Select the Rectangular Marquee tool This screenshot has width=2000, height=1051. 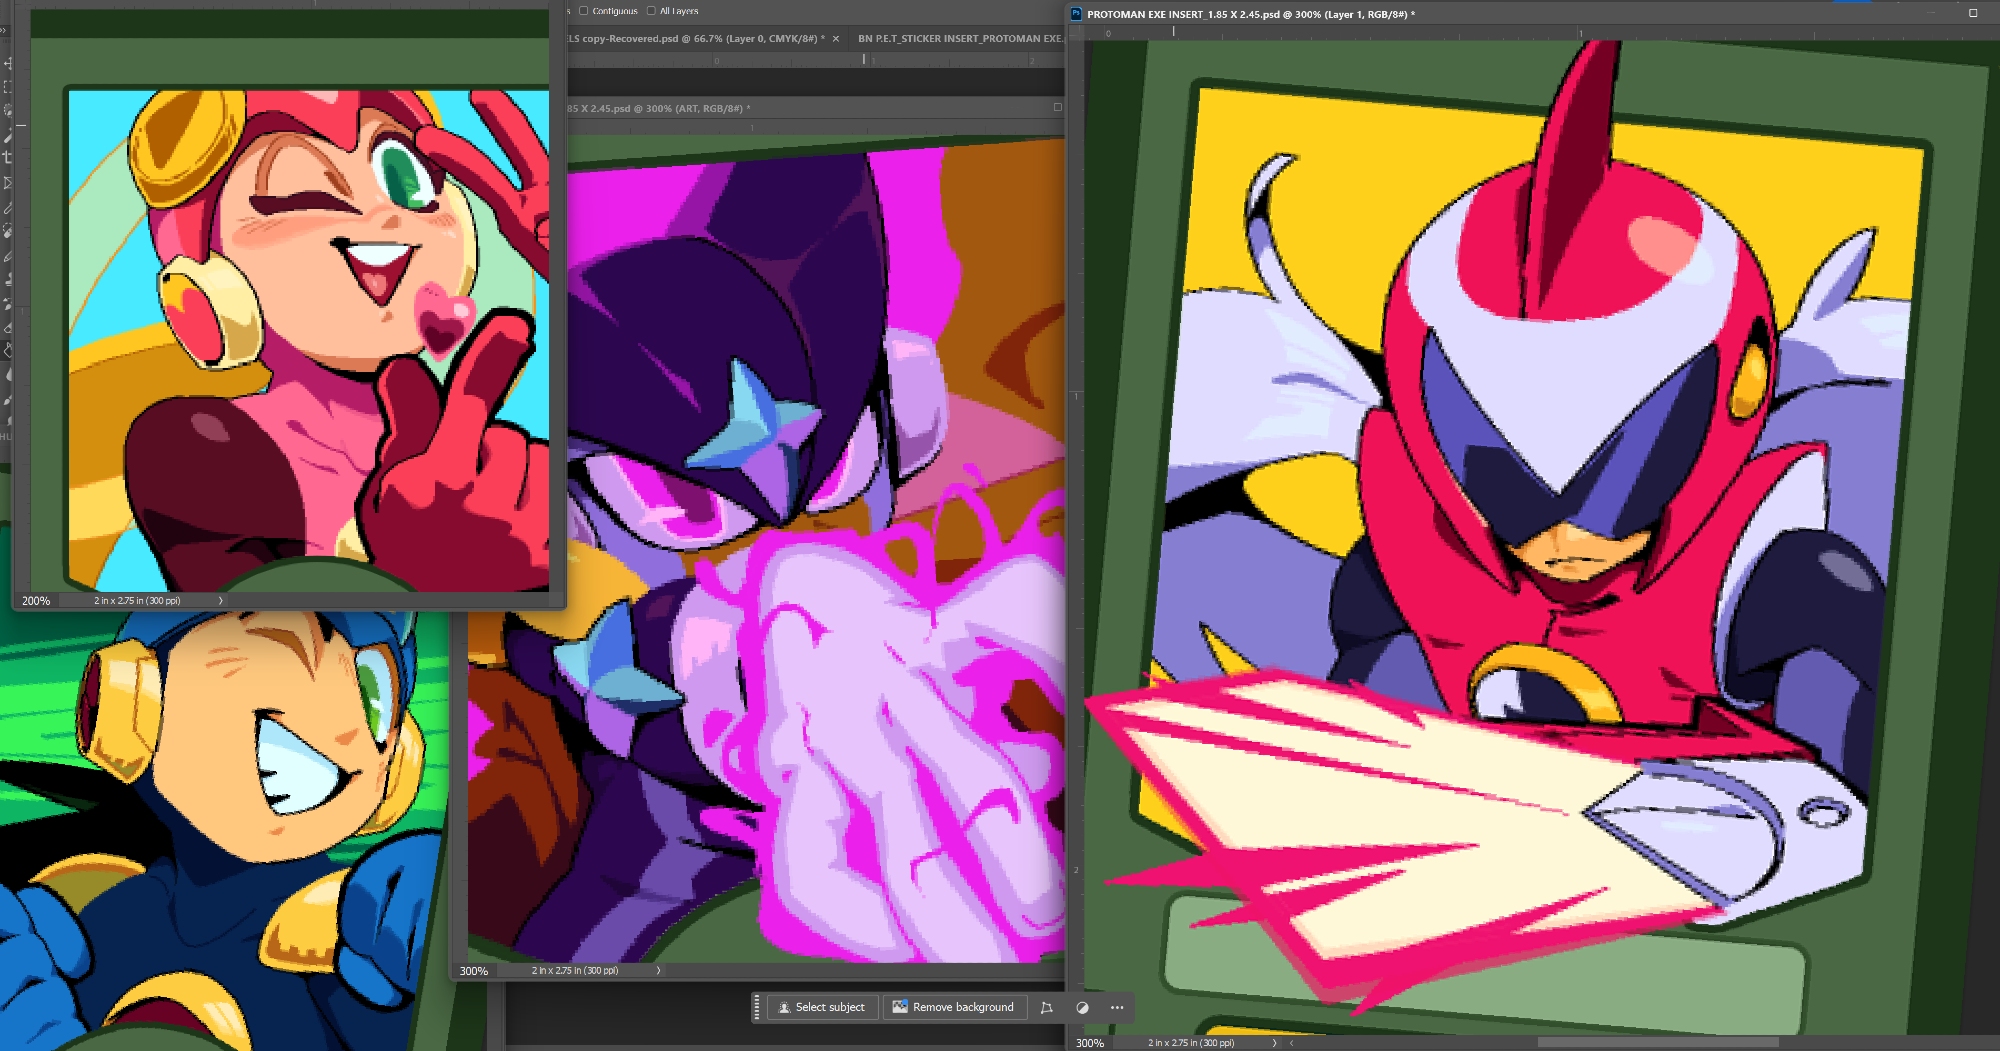click(x=7, y=87)
